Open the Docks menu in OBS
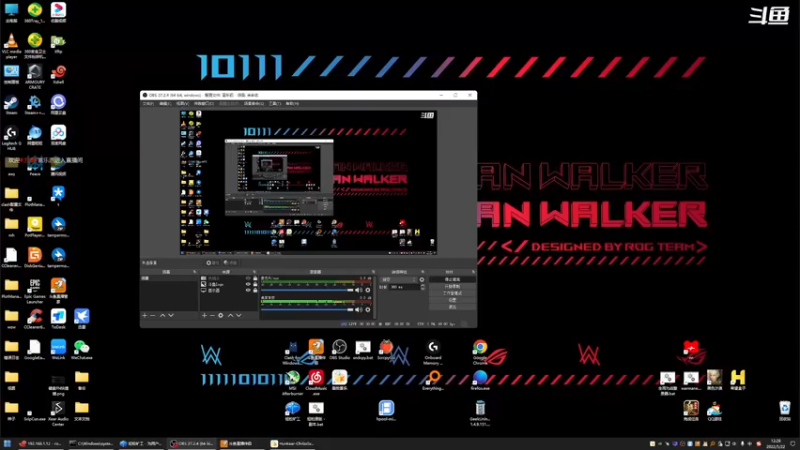This screenshot has width=800, height=450. click(x=204, y=104)
